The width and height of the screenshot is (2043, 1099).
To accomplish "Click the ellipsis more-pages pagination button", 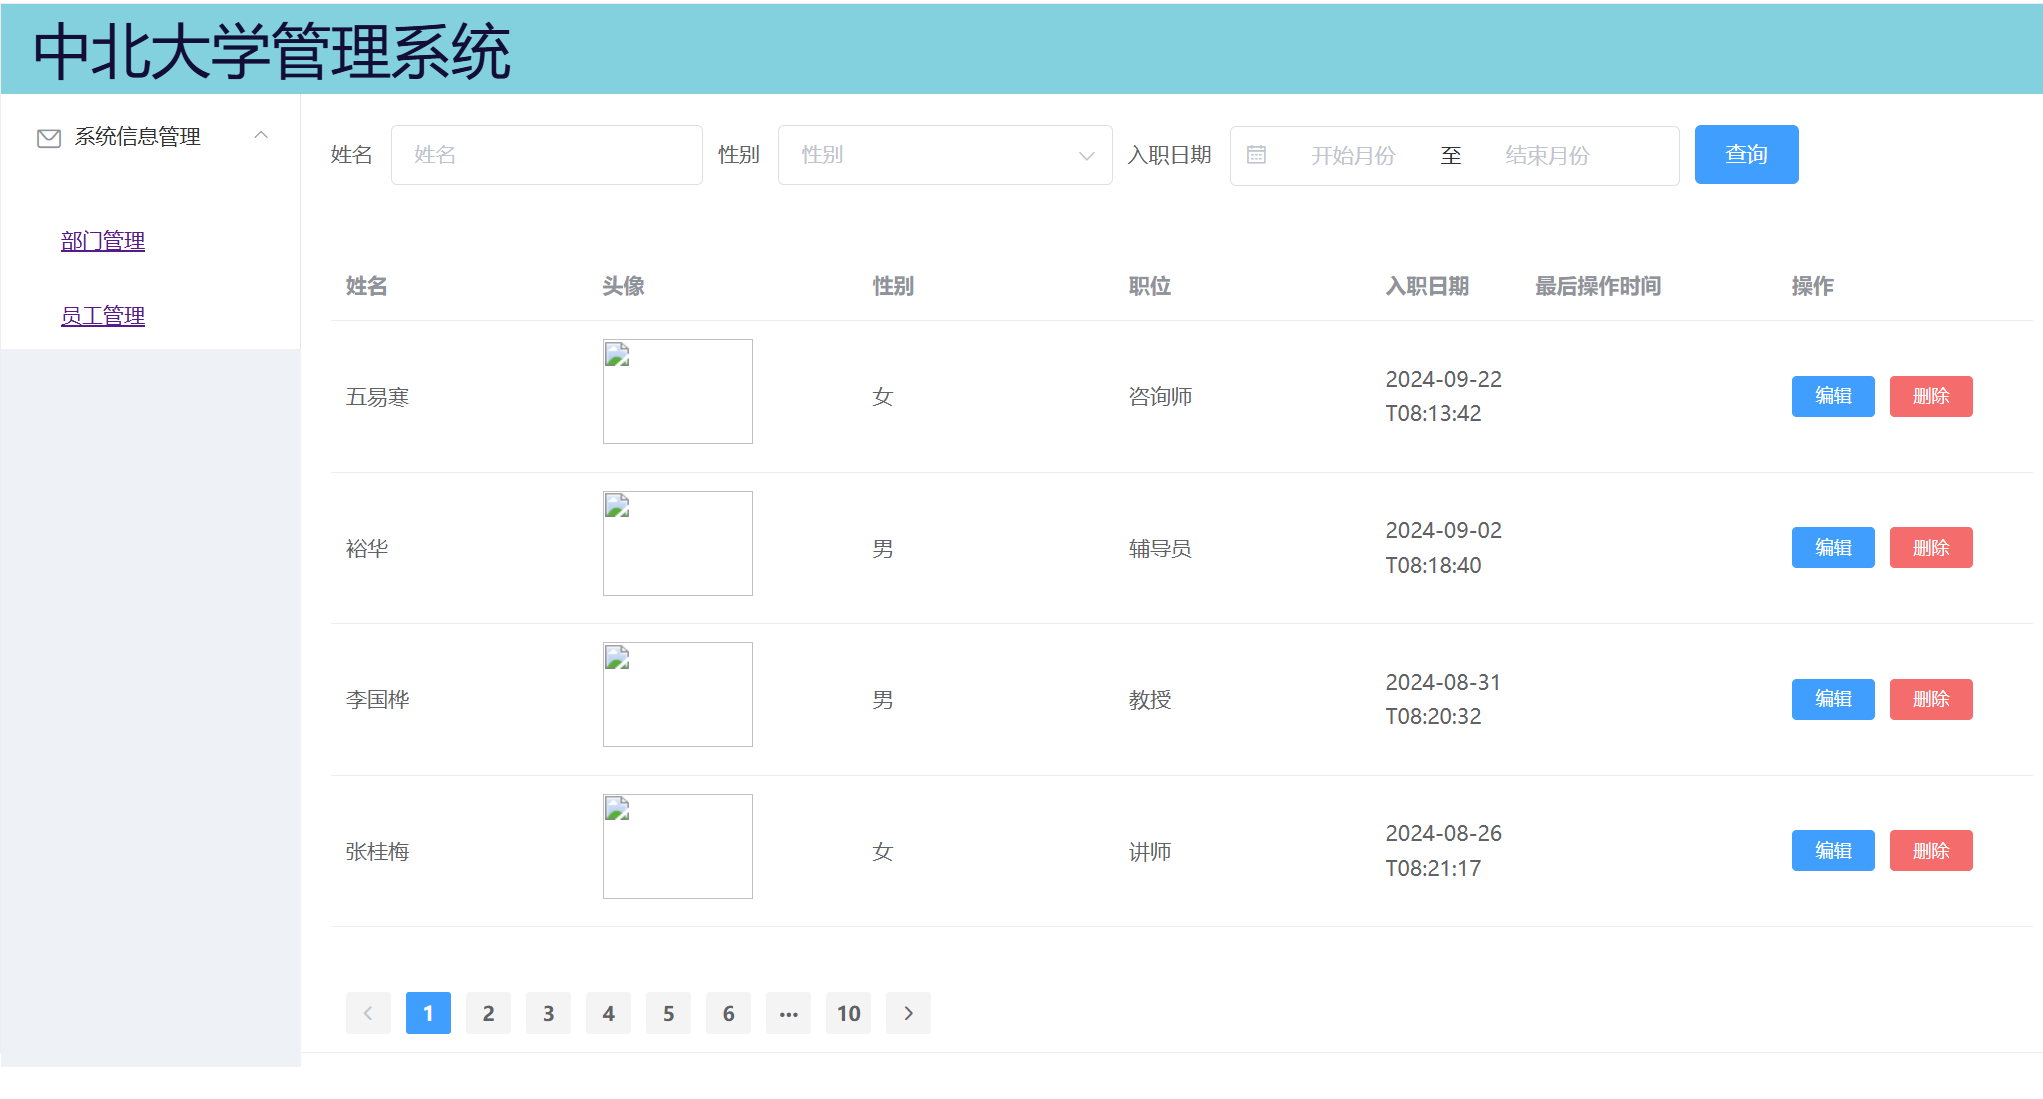I will (x=788, y=1013).
